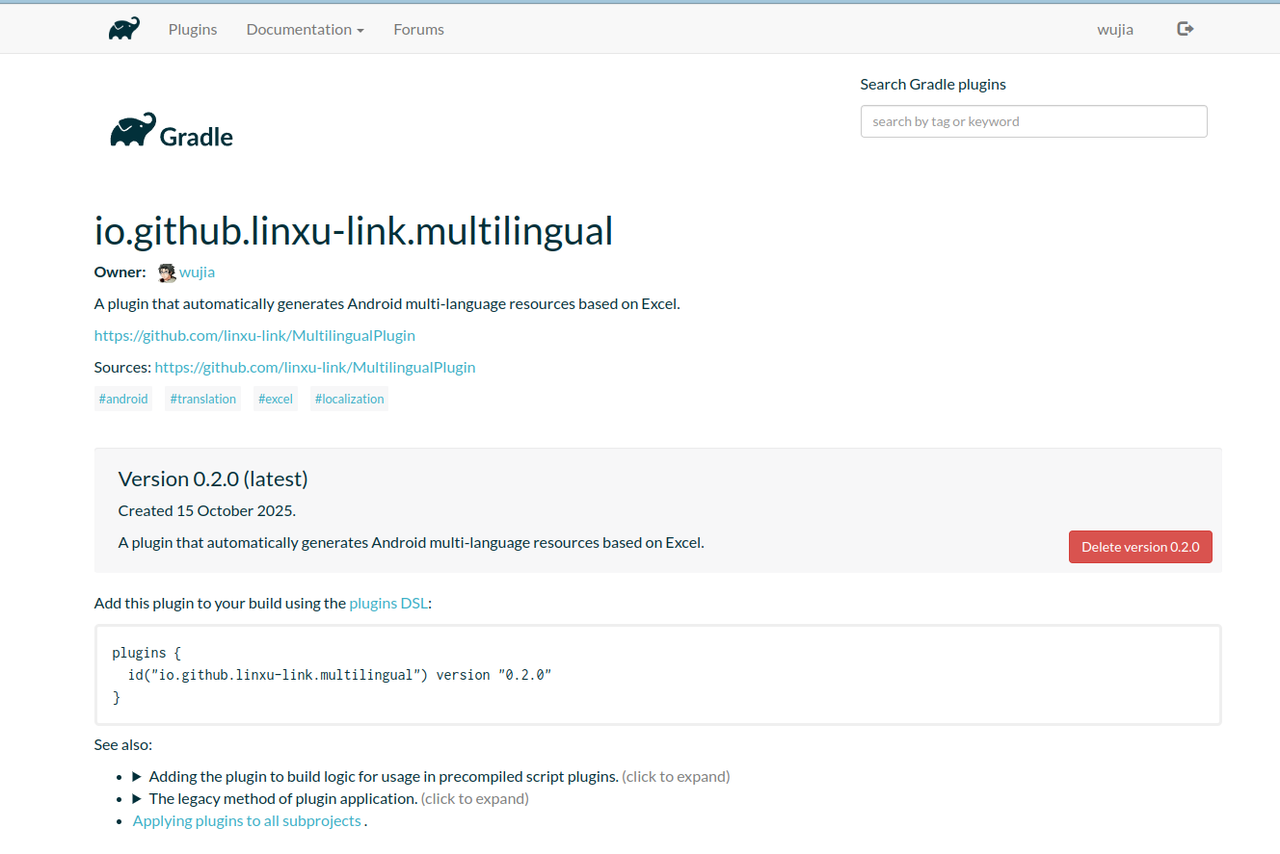Open the MultilingualPlugin GitHub homepage link

click(255, 335)
